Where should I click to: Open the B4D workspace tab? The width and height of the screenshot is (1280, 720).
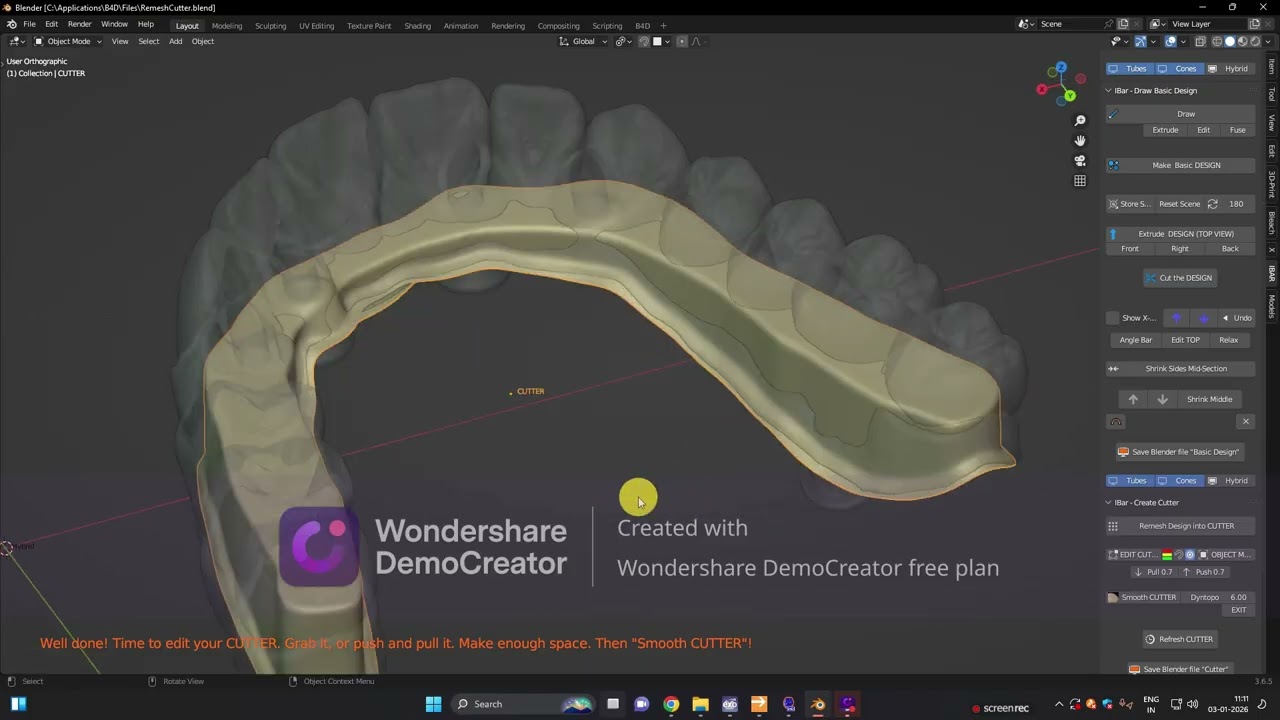(642, 26)
